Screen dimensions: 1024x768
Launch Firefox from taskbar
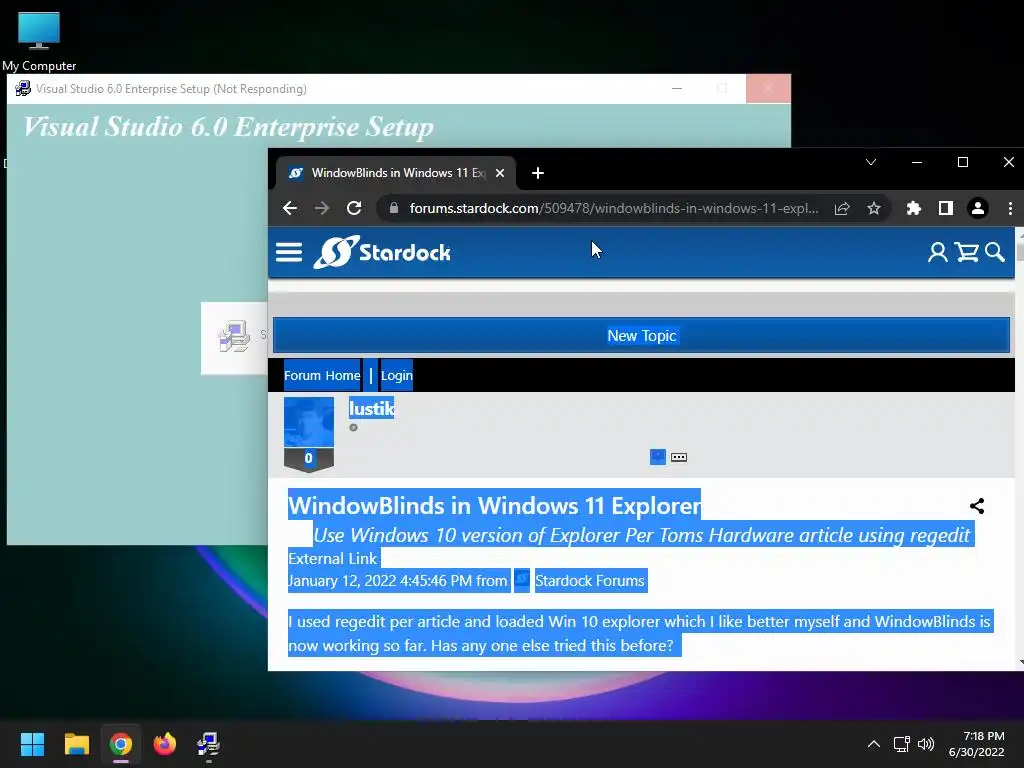[x=165, y=744]
